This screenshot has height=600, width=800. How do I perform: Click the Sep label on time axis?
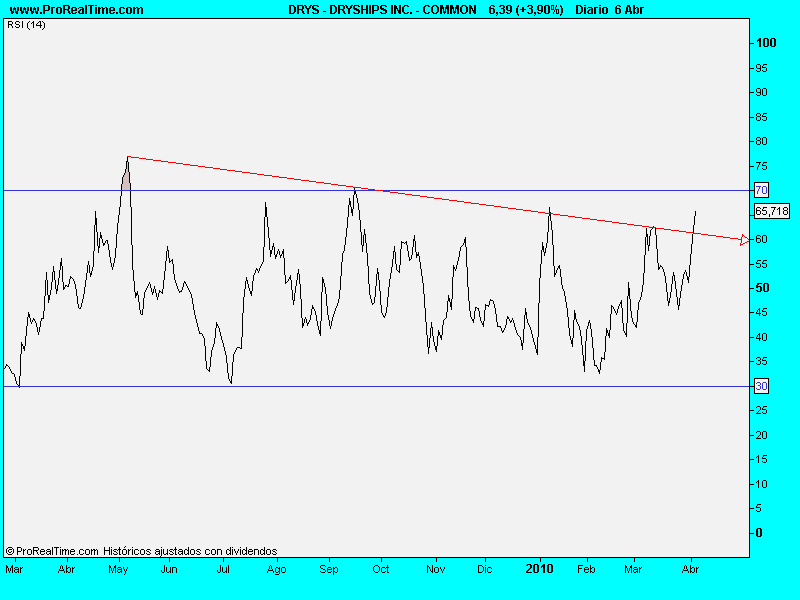pos(329,569)
